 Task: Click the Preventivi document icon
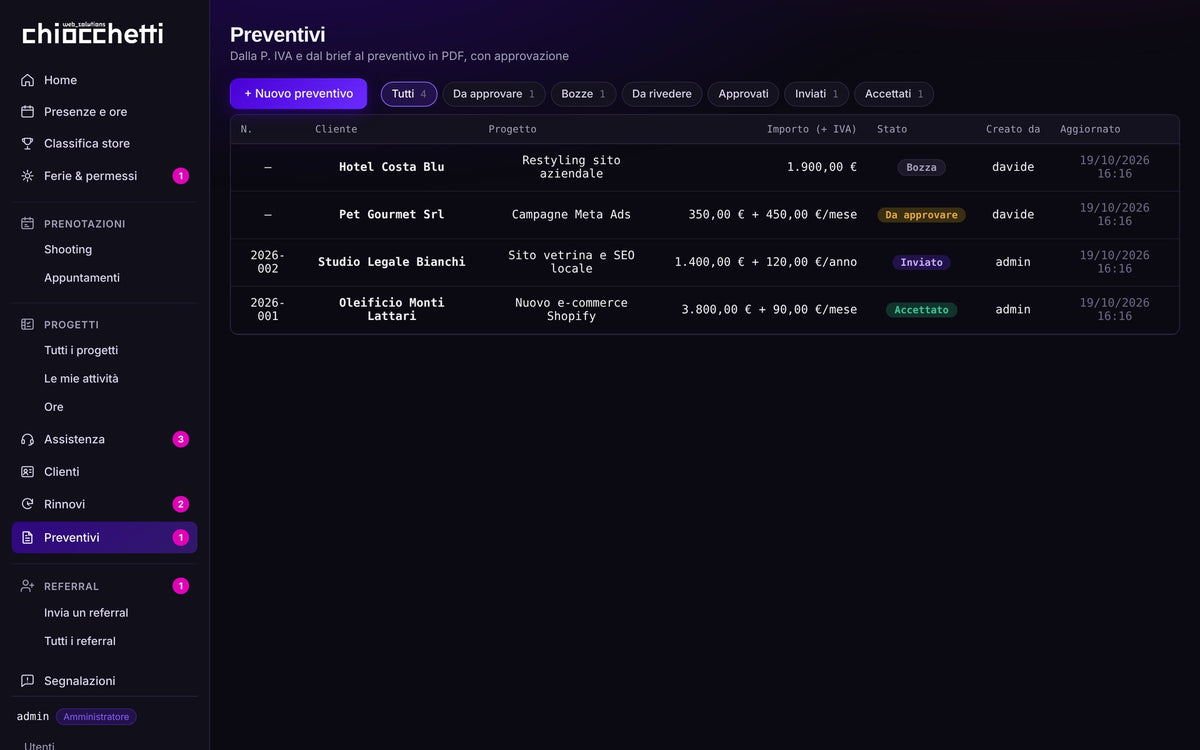click(27, 538)
